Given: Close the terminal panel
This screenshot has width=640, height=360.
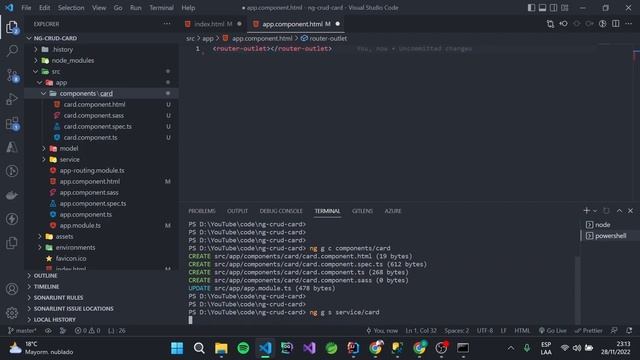Looking at the screenshot, I should coord(630,211).
